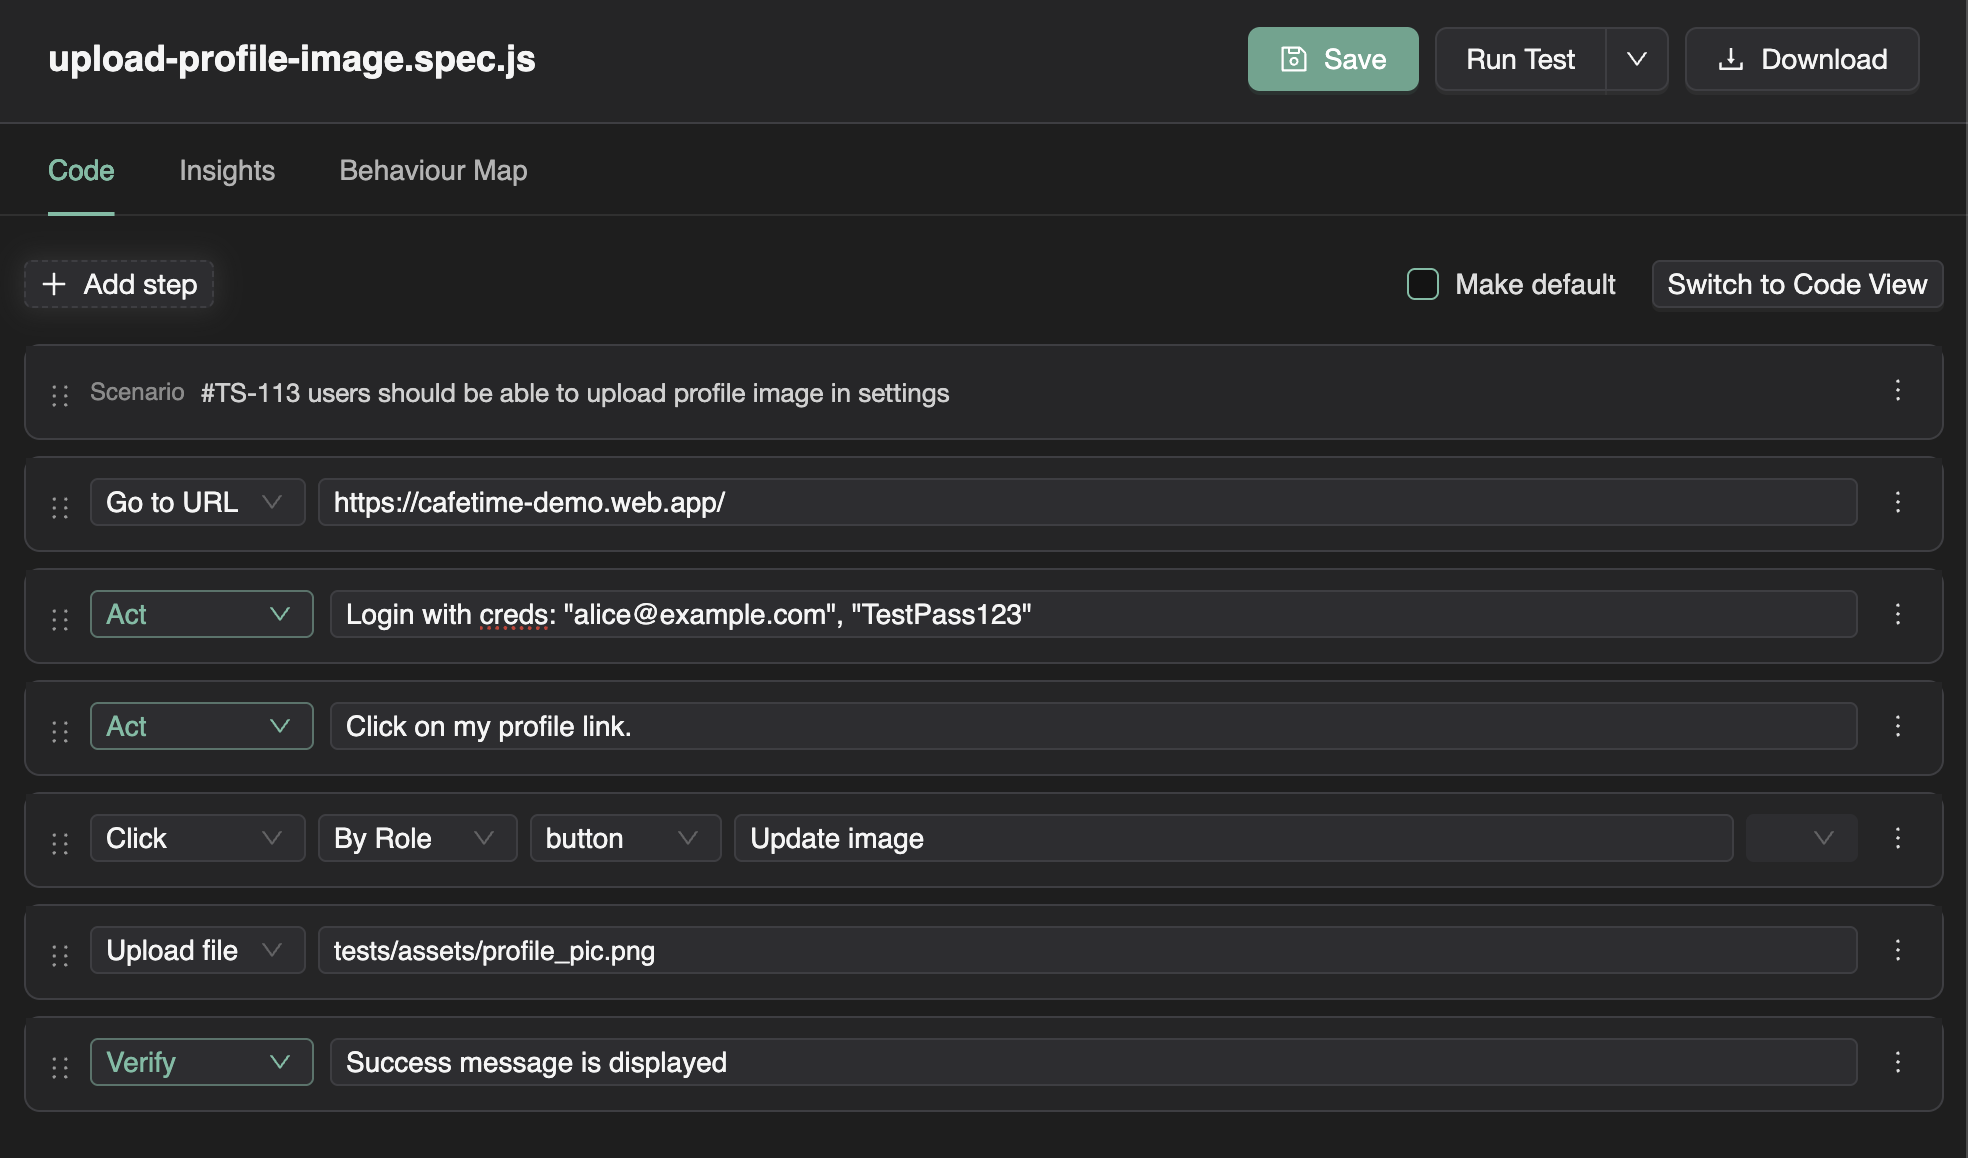
Task: Grab the drag handle of the Click step
Action: (x=59, y=839)
